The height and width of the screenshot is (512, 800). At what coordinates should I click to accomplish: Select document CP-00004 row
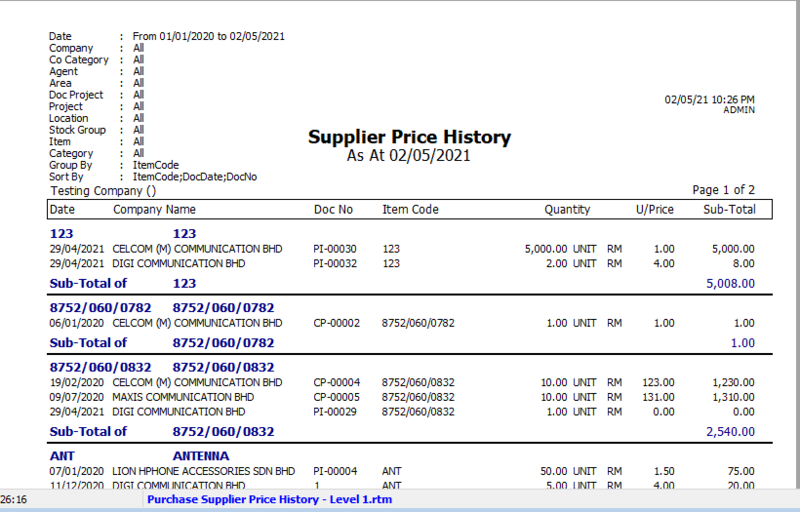click(x=335, y=383)
